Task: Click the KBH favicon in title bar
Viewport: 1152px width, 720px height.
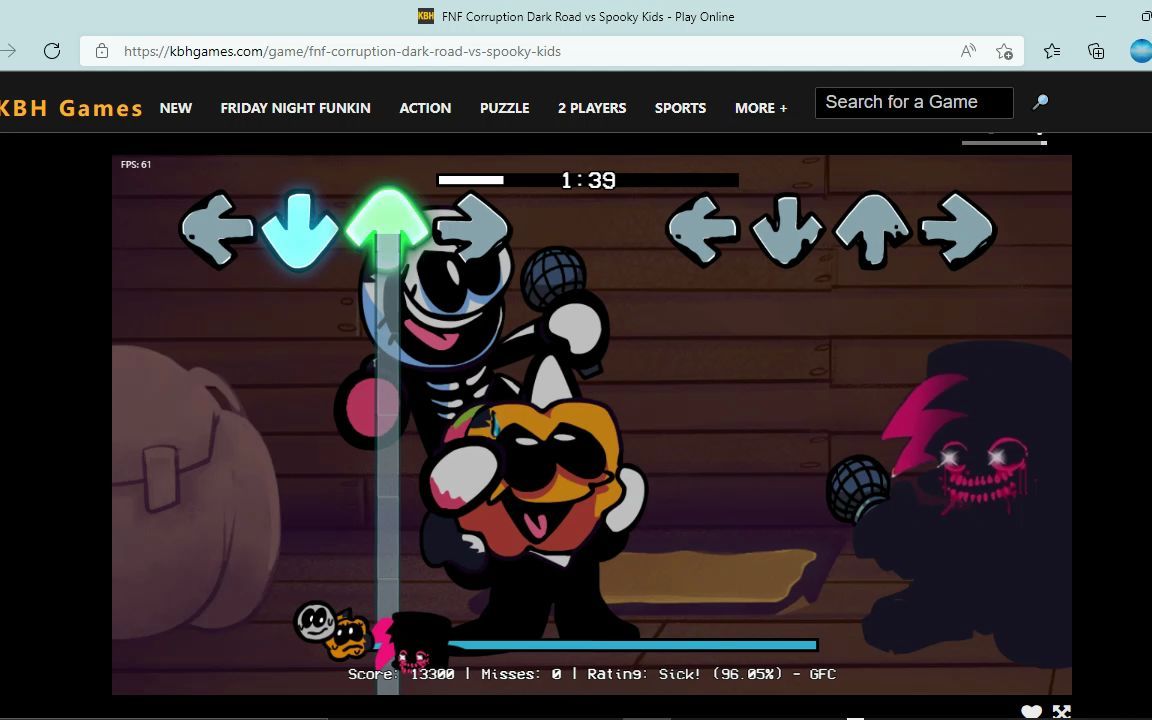Action: 425,16
